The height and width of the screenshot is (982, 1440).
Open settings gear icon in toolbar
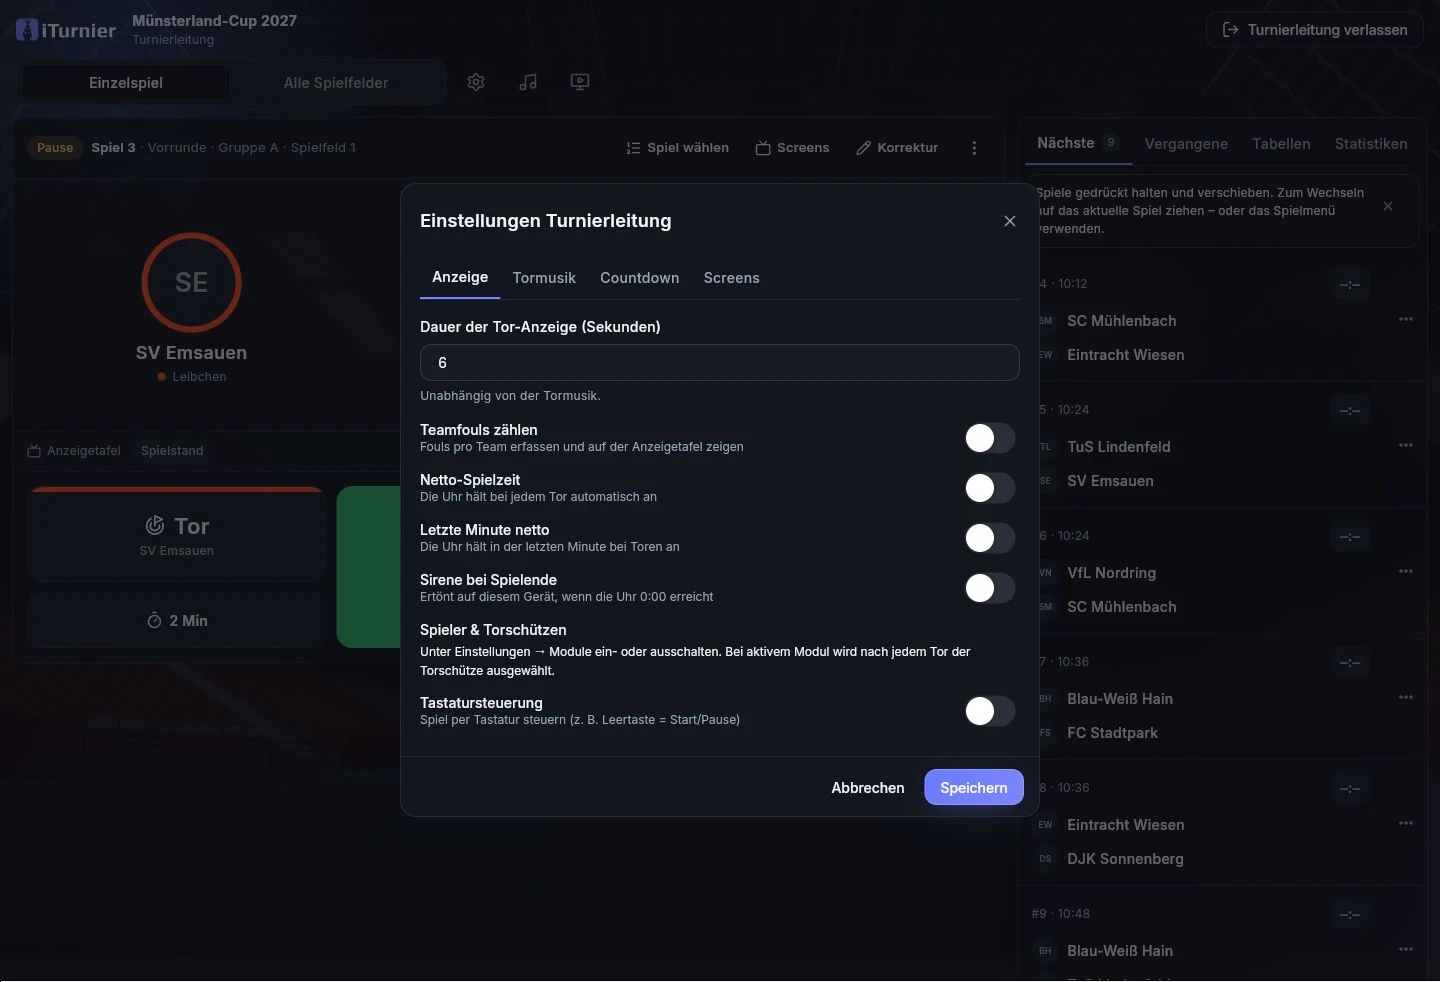(476, 82)
